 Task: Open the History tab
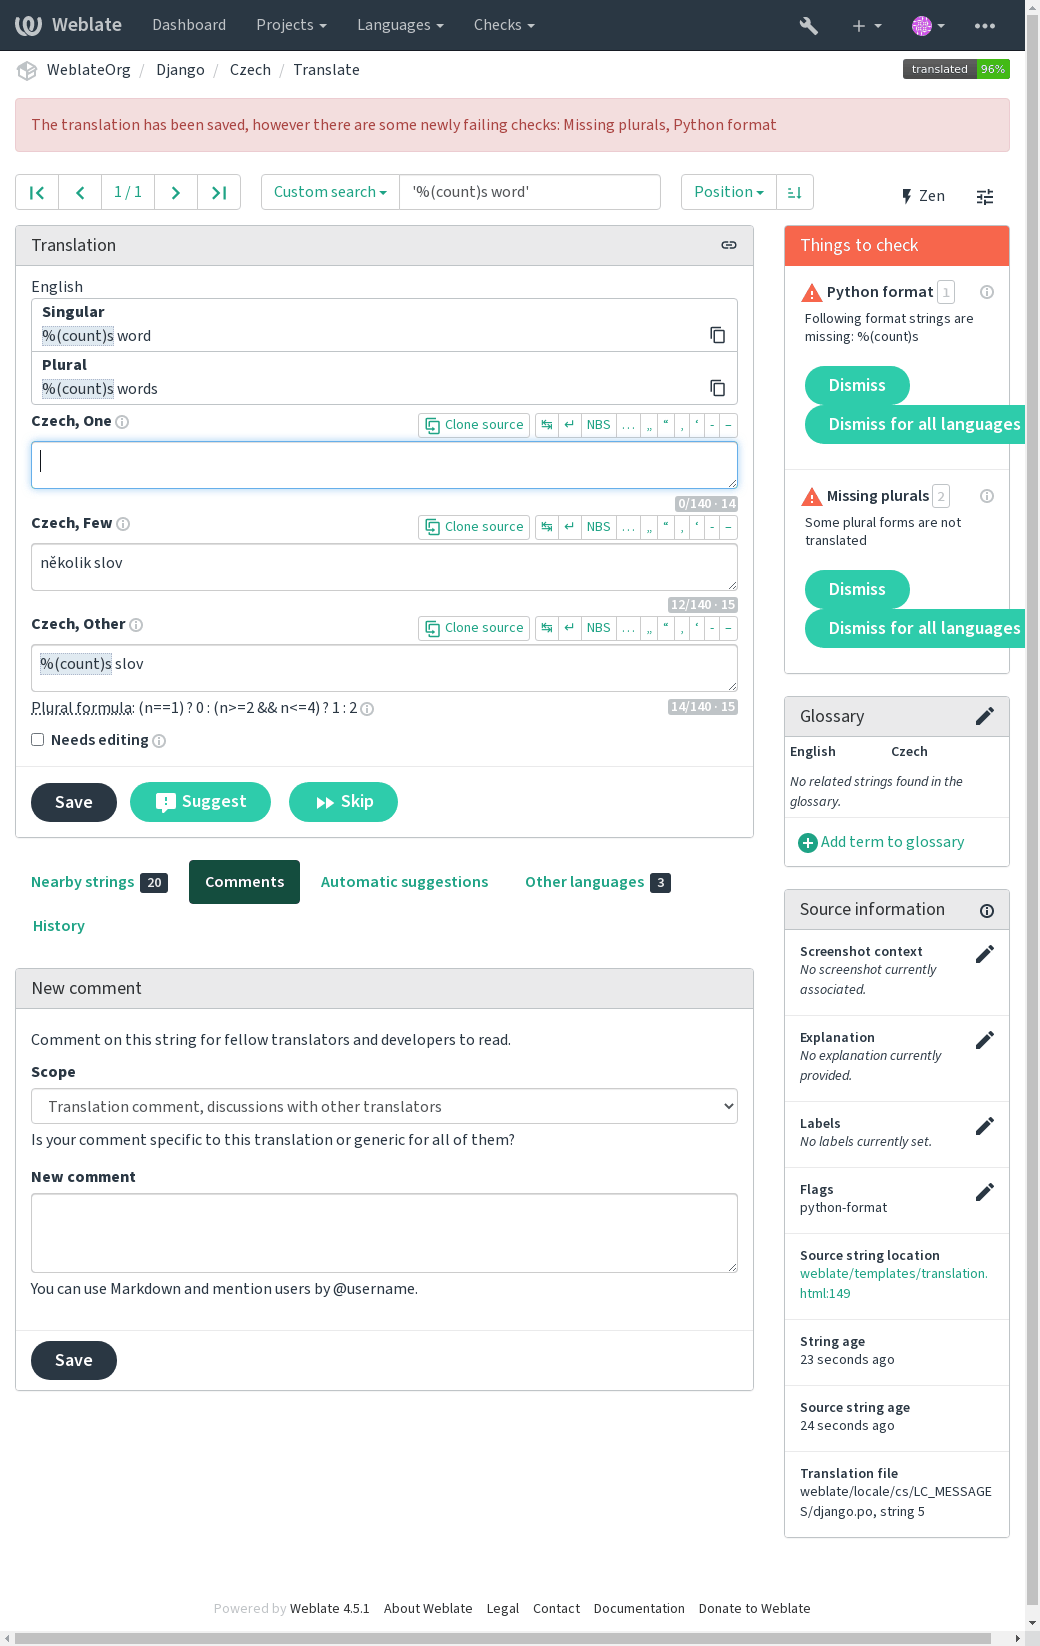point(59,926)
